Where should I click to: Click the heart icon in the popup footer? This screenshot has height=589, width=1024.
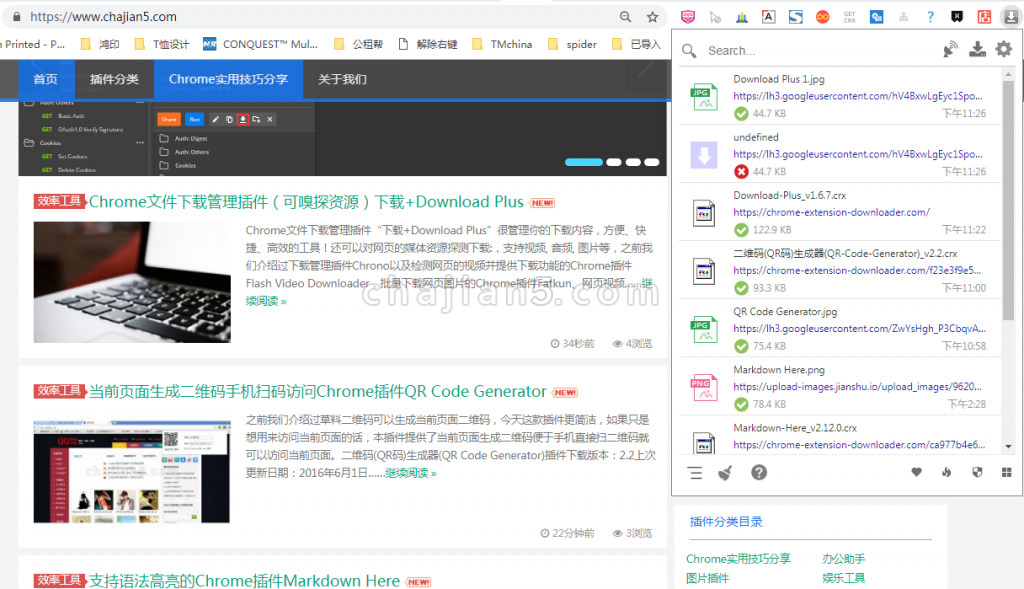click(x=917, y=472)
